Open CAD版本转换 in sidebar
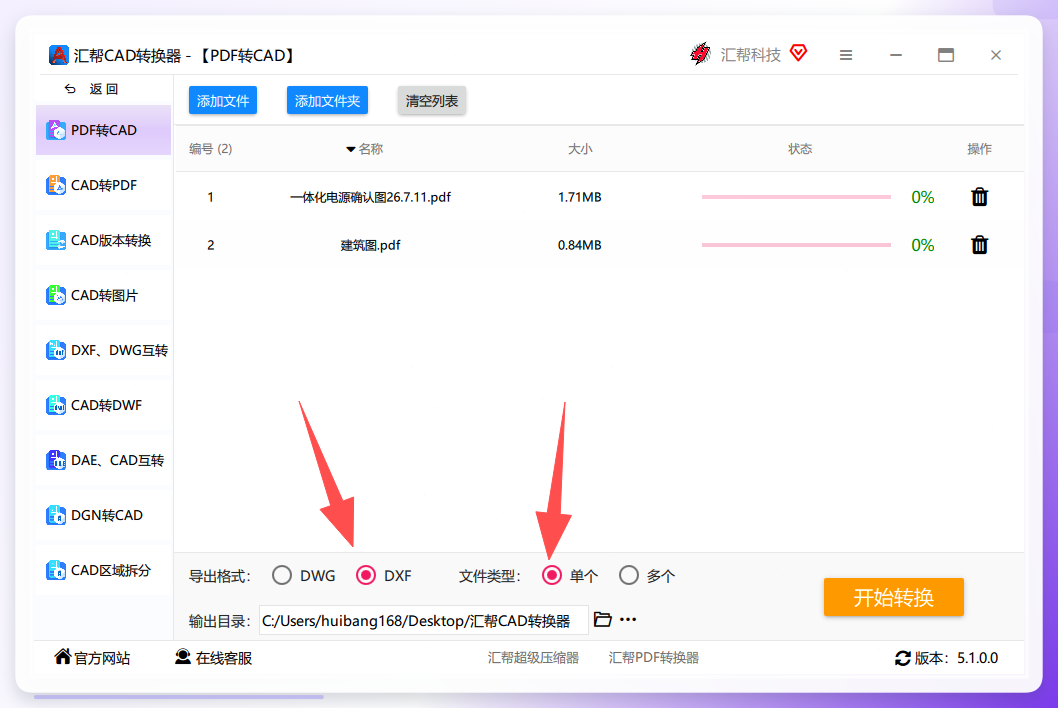Screen dimensions: 1058x708 104,240
